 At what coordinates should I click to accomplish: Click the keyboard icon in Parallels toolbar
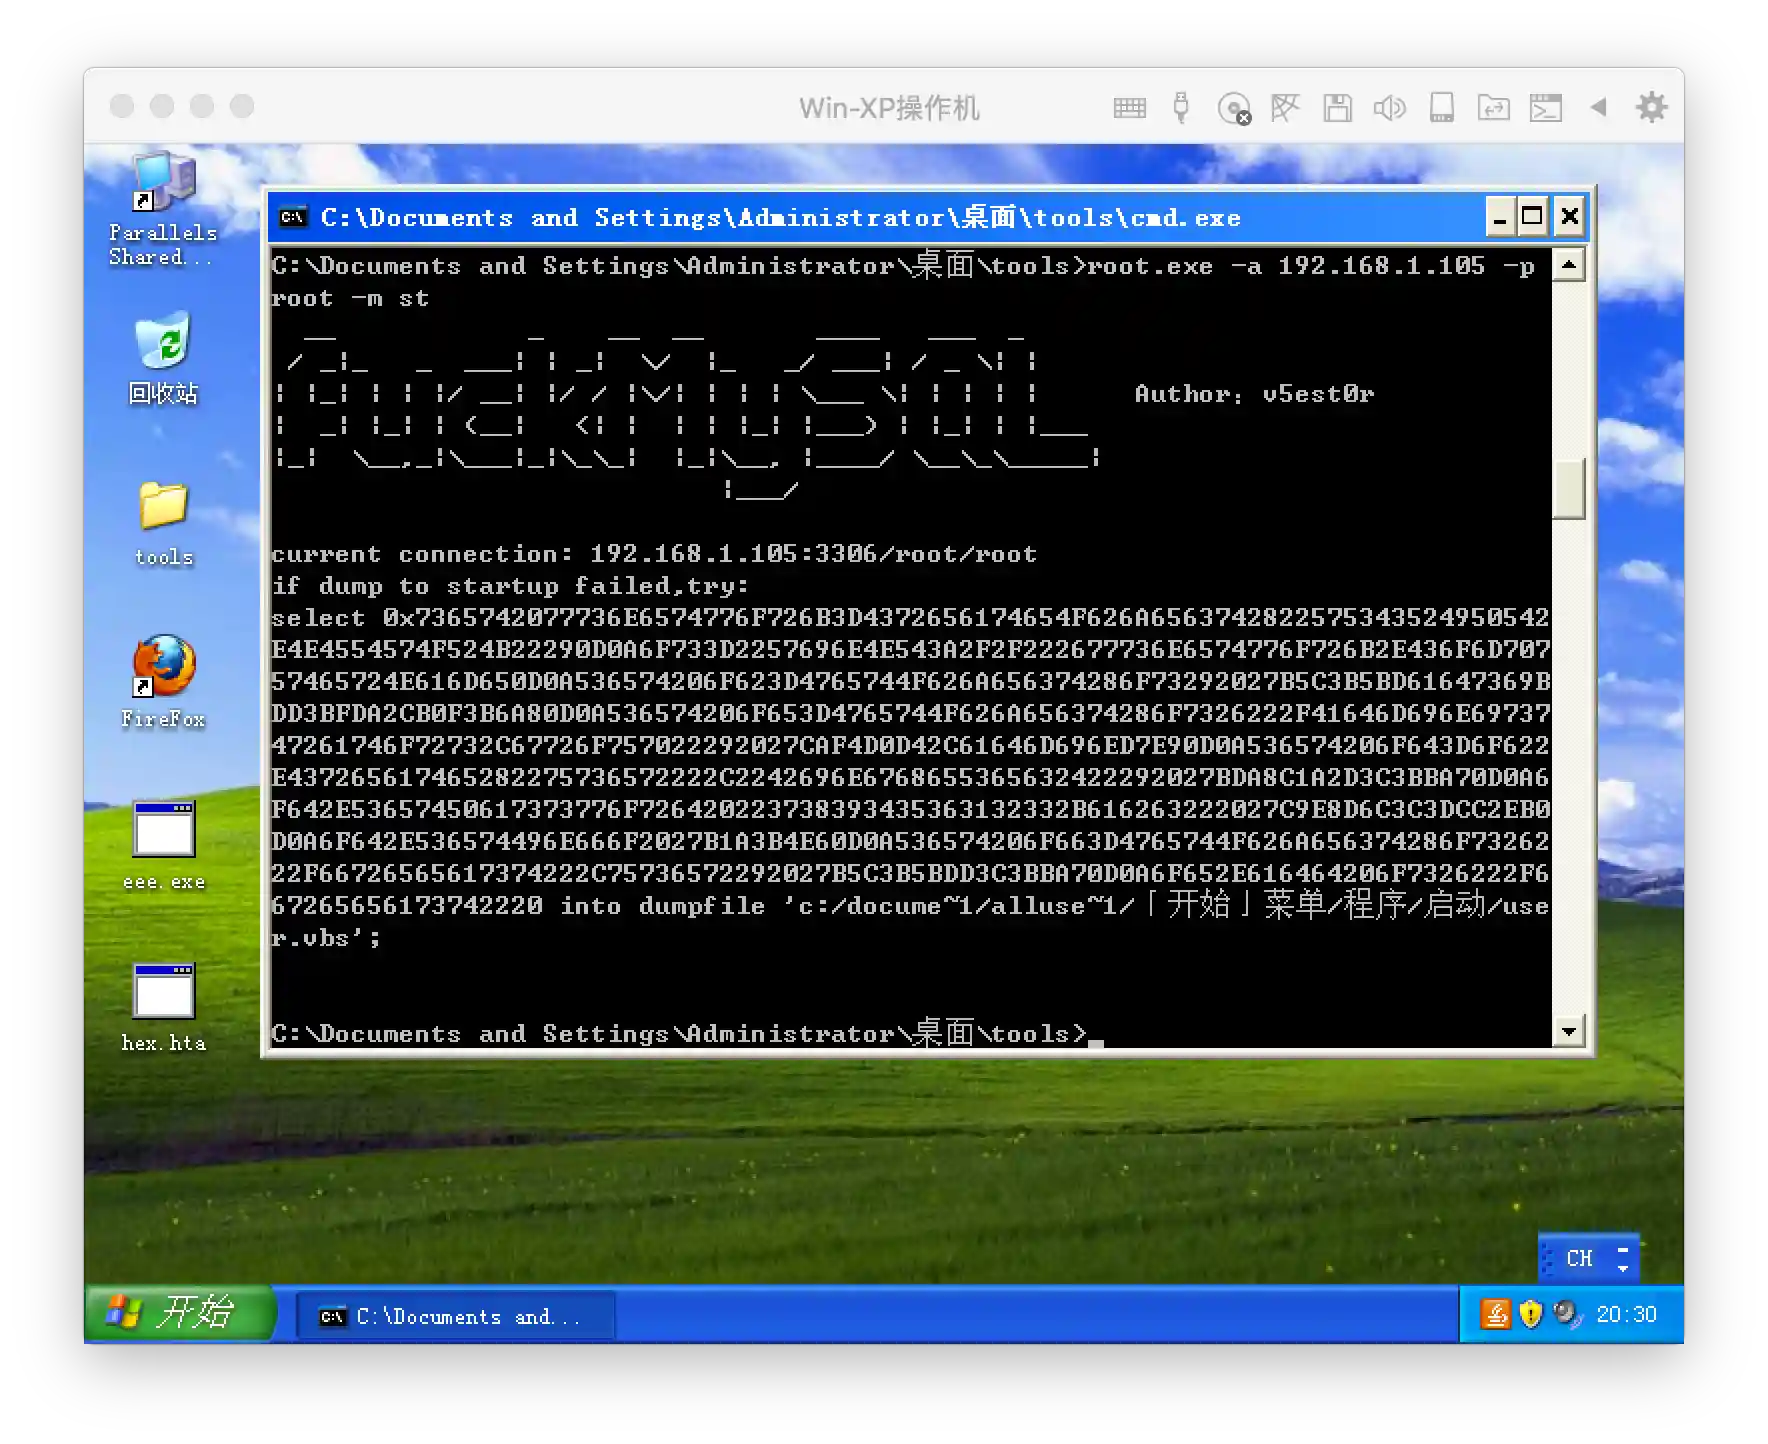(1129, 107)
